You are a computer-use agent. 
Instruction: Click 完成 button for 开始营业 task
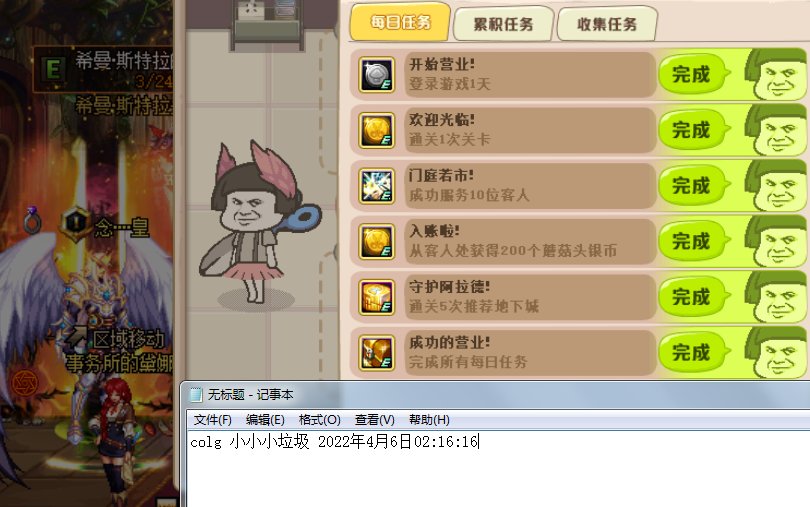692,74
